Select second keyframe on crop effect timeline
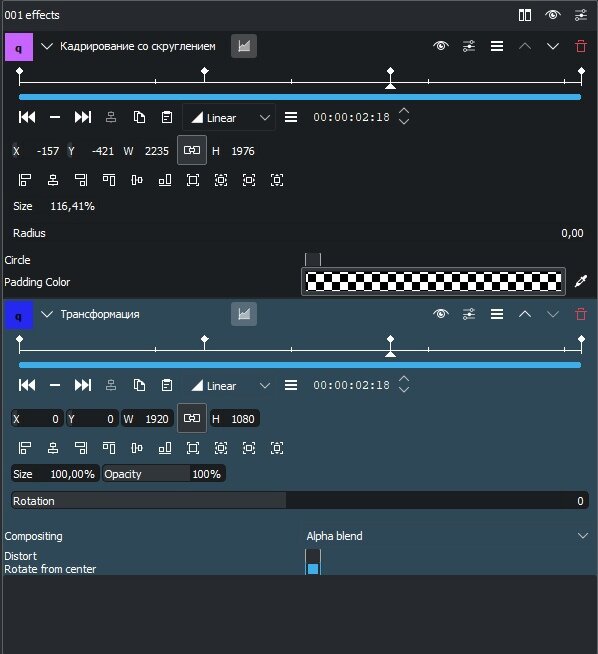598x654 pixels. 205,71
